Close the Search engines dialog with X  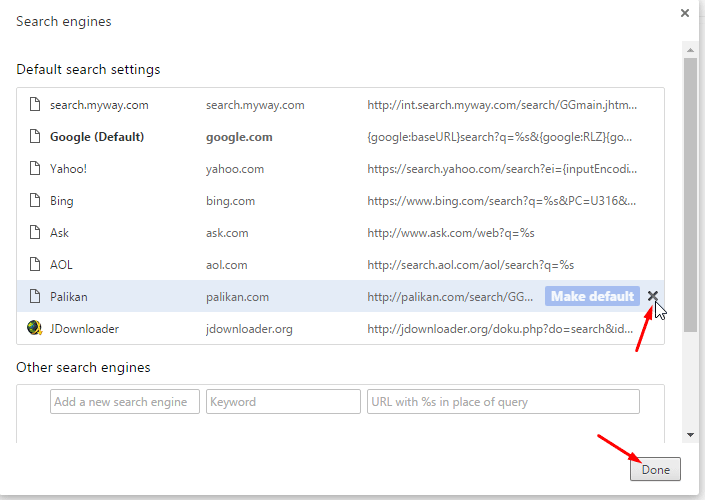(685, 13)
